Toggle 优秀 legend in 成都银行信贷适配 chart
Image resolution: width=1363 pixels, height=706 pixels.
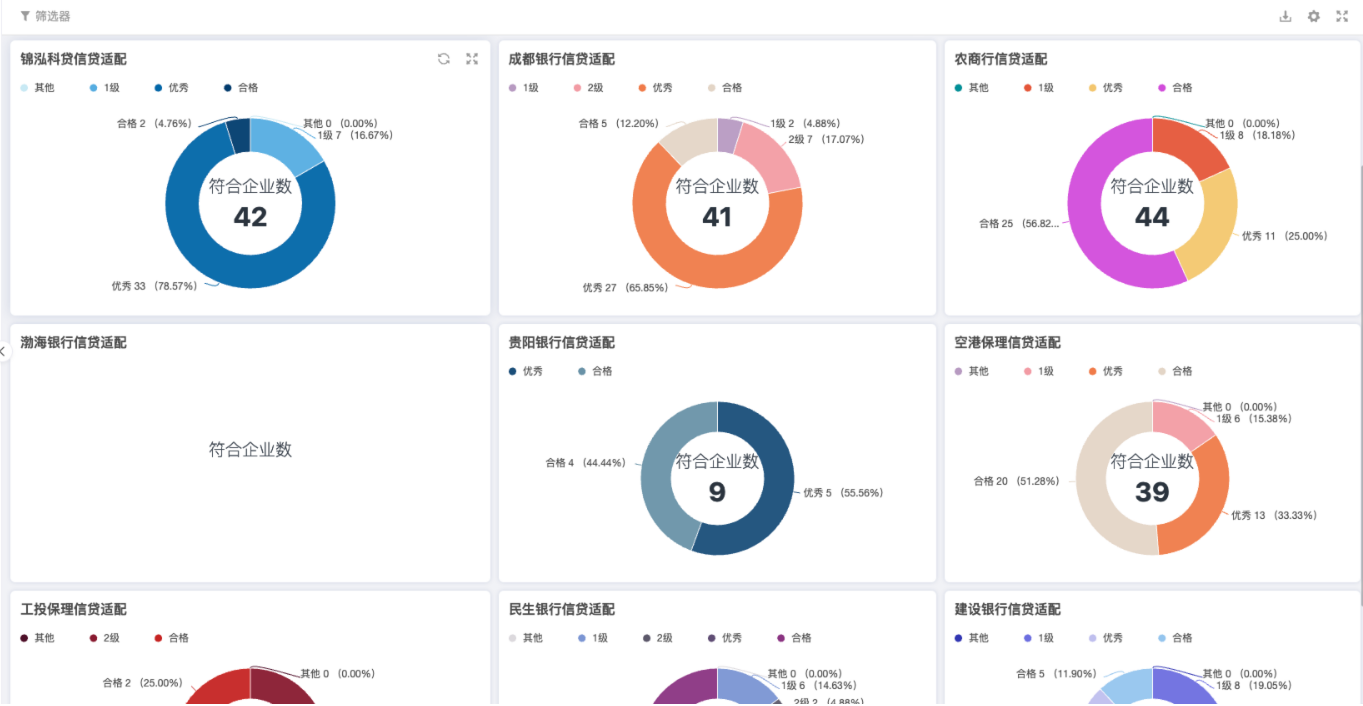coord(655,88)
